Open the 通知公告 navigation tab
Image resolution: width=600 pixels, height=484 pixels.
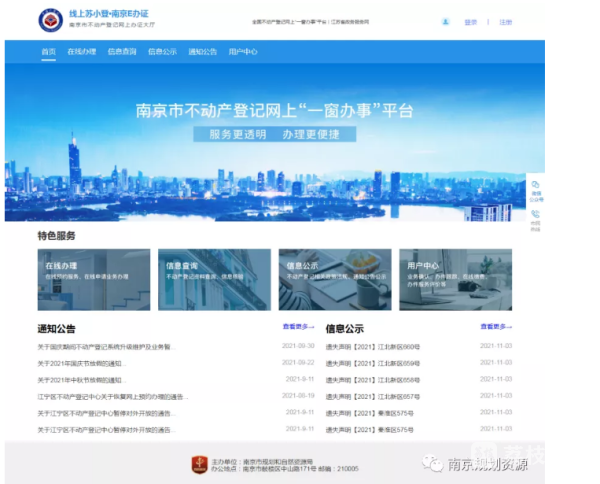[x=202, y=50]
